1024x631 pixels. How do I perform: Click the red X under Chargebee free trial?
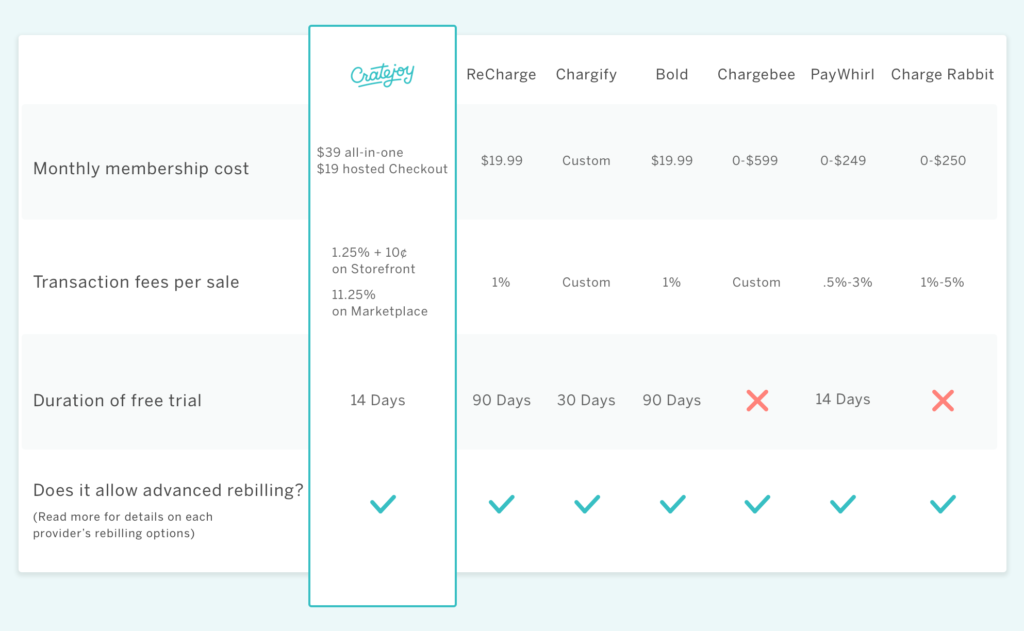pos(757,400)
